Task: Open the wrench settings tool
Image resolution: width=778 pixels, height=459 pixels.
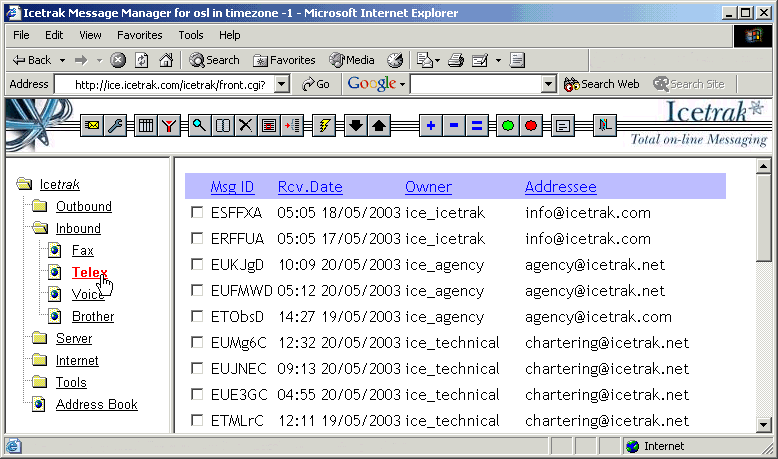Action: click(116, 126)
